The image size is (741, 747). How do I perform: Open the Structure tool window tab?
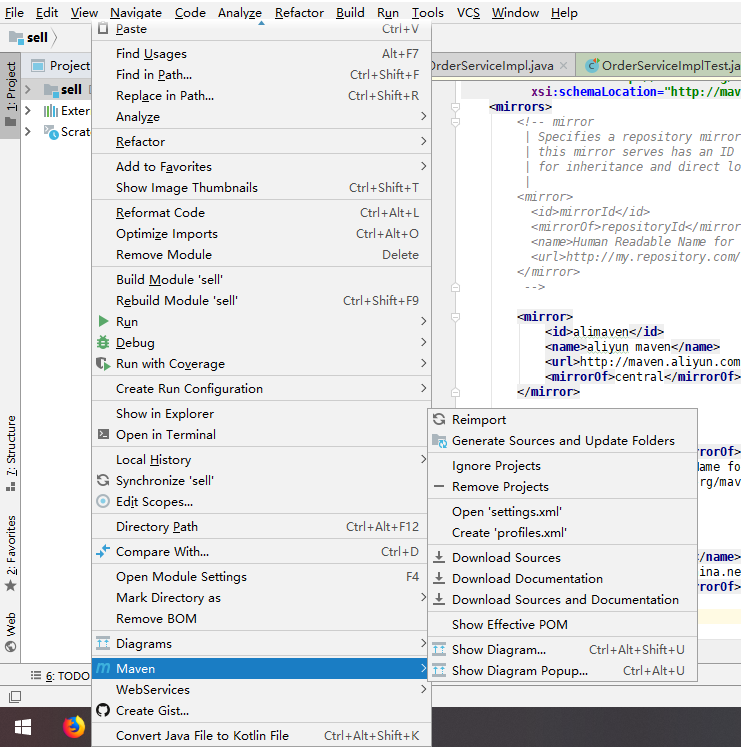tap(11, 445)
